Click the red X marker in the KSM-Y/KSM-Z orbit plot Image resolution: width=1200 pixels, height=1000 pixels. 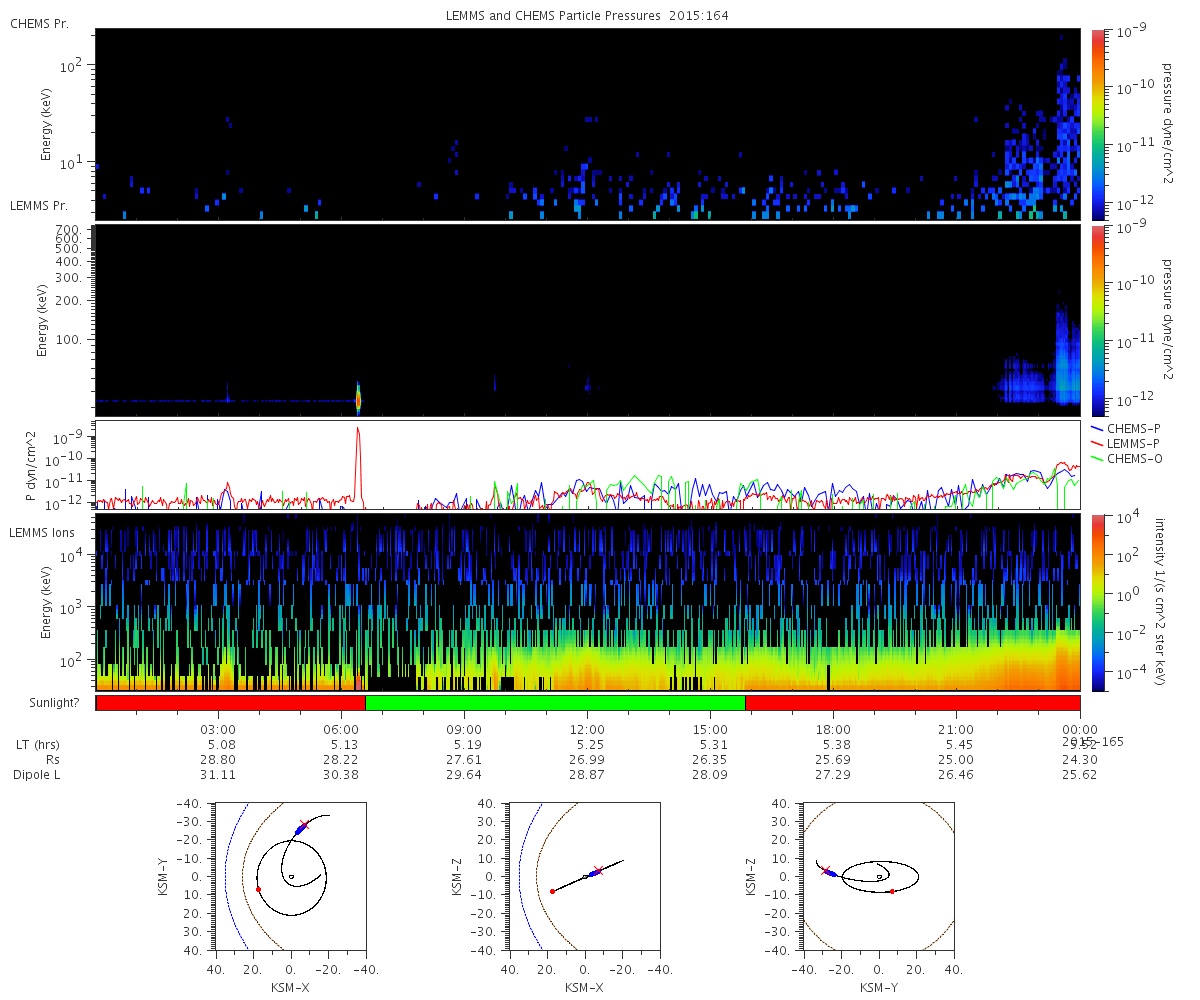point(826,870)
